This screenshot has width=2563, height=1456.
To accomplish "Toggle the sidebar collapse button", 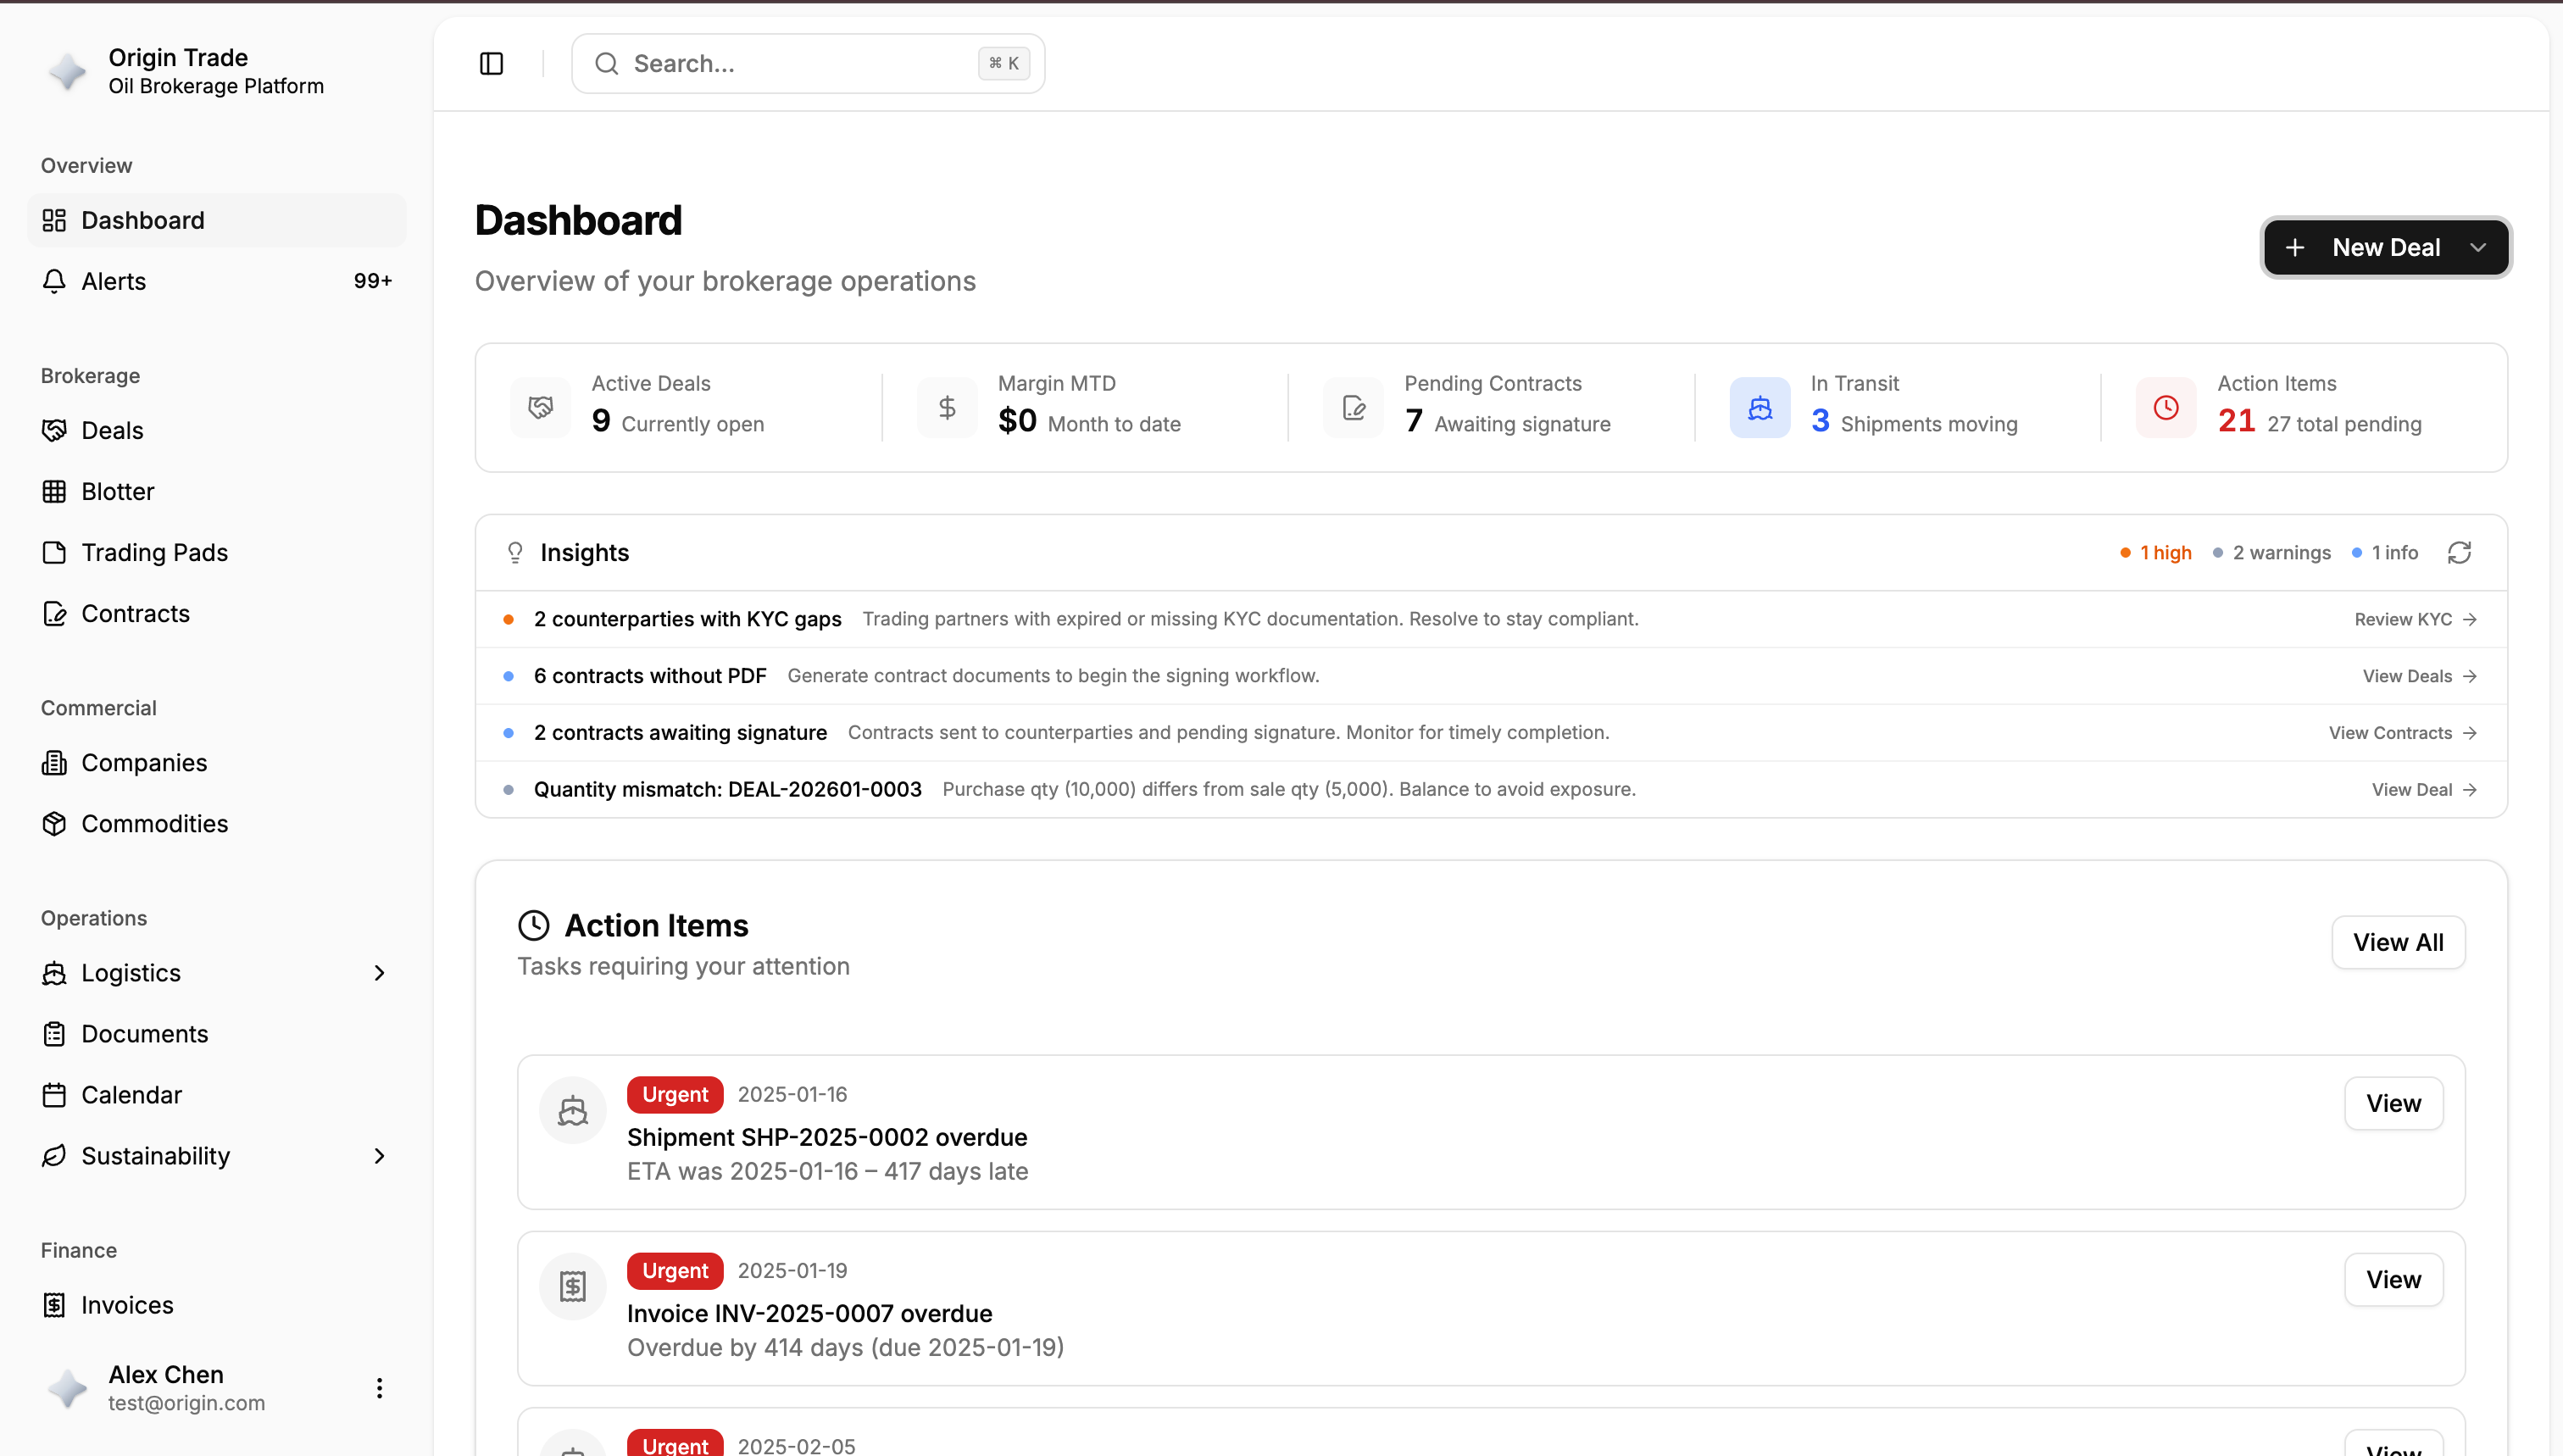I will pos(491,63).
